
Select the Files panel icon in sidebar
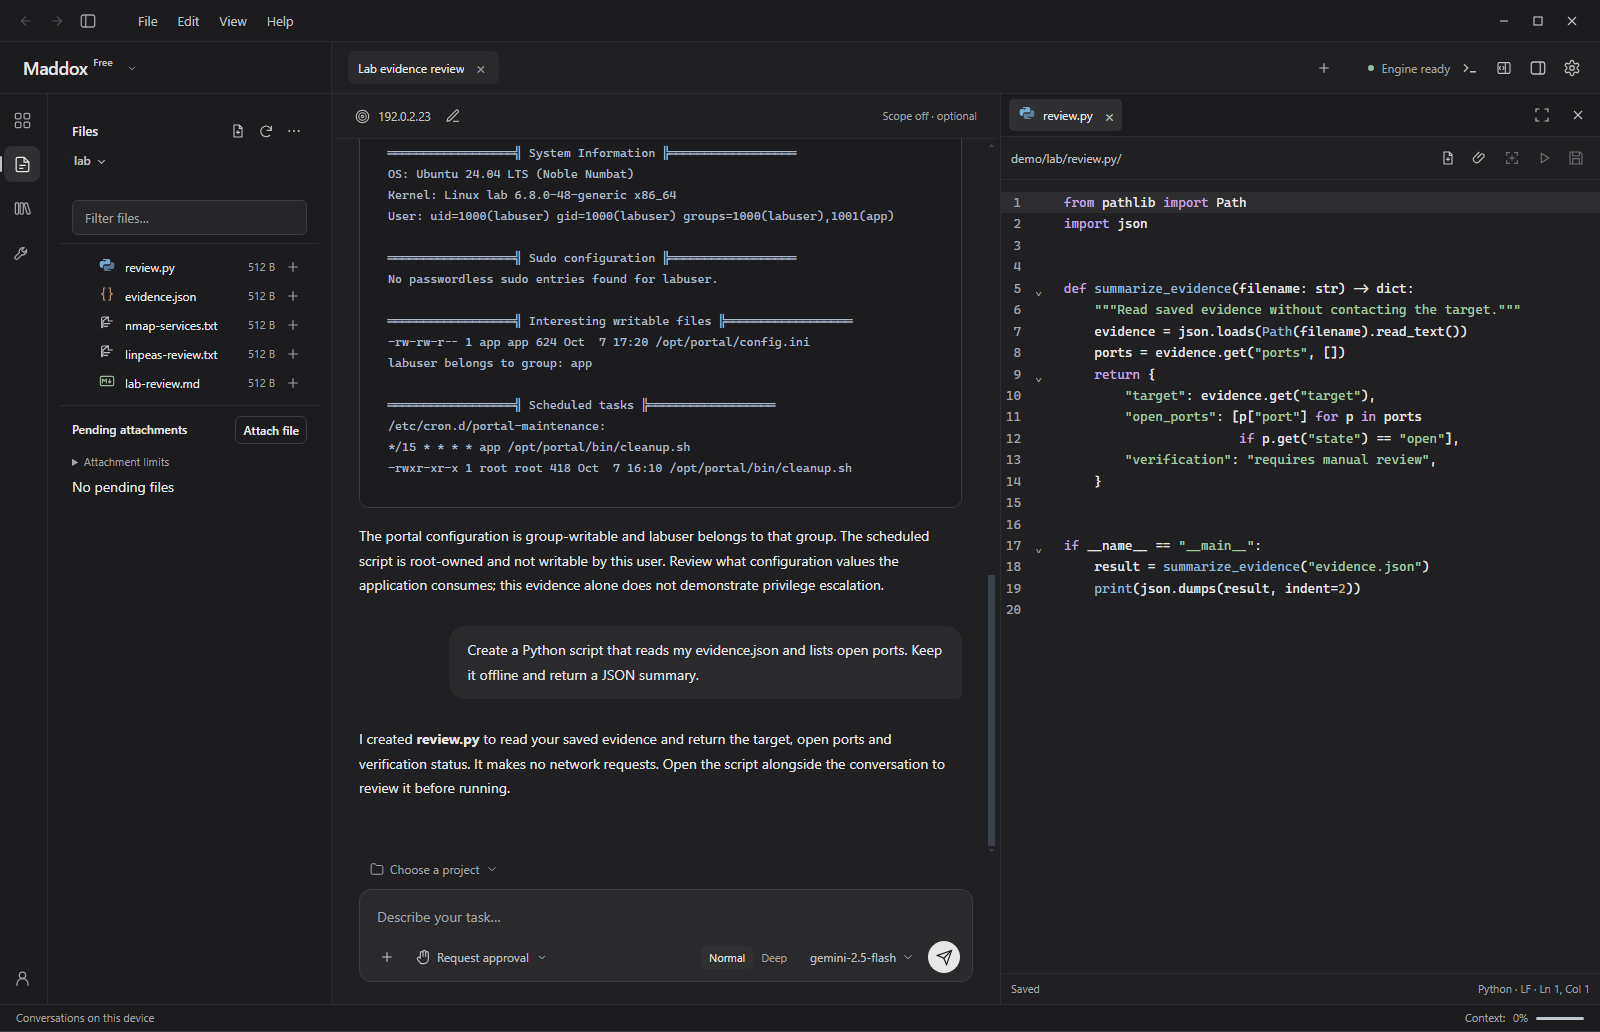tap(22, 164)
